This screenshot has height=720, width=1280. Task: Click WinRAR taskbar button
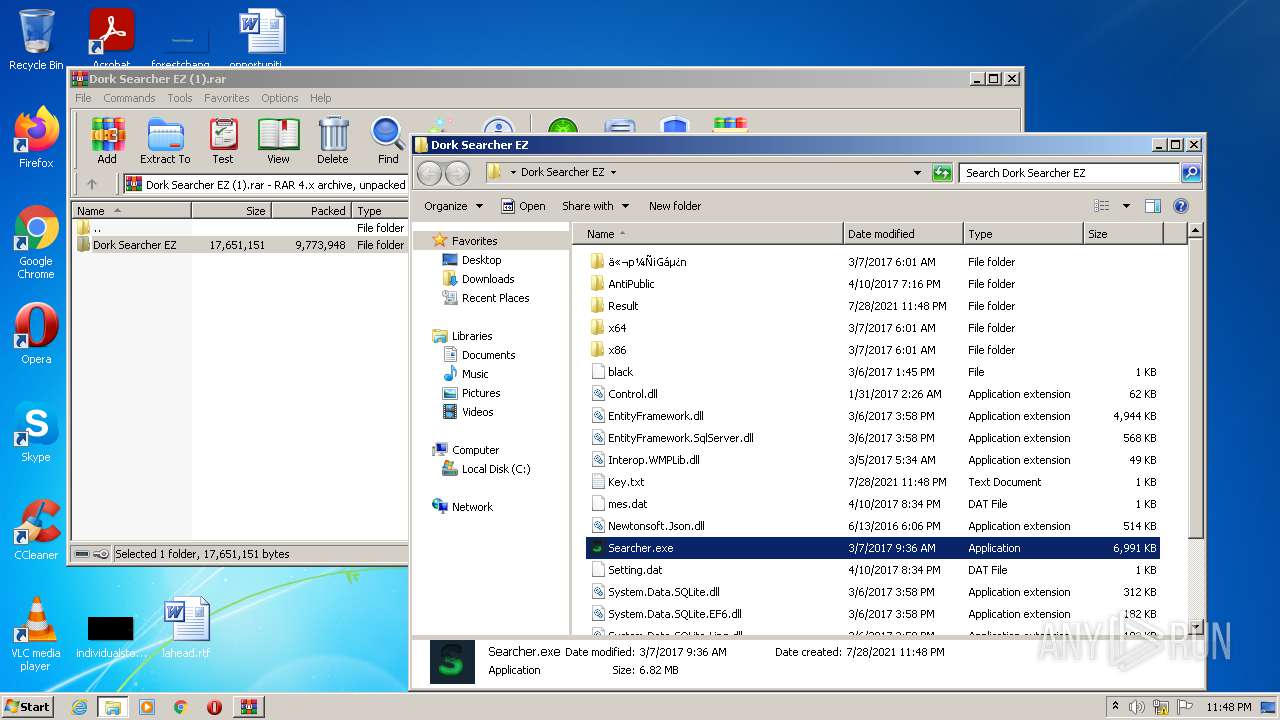point(249,707)
